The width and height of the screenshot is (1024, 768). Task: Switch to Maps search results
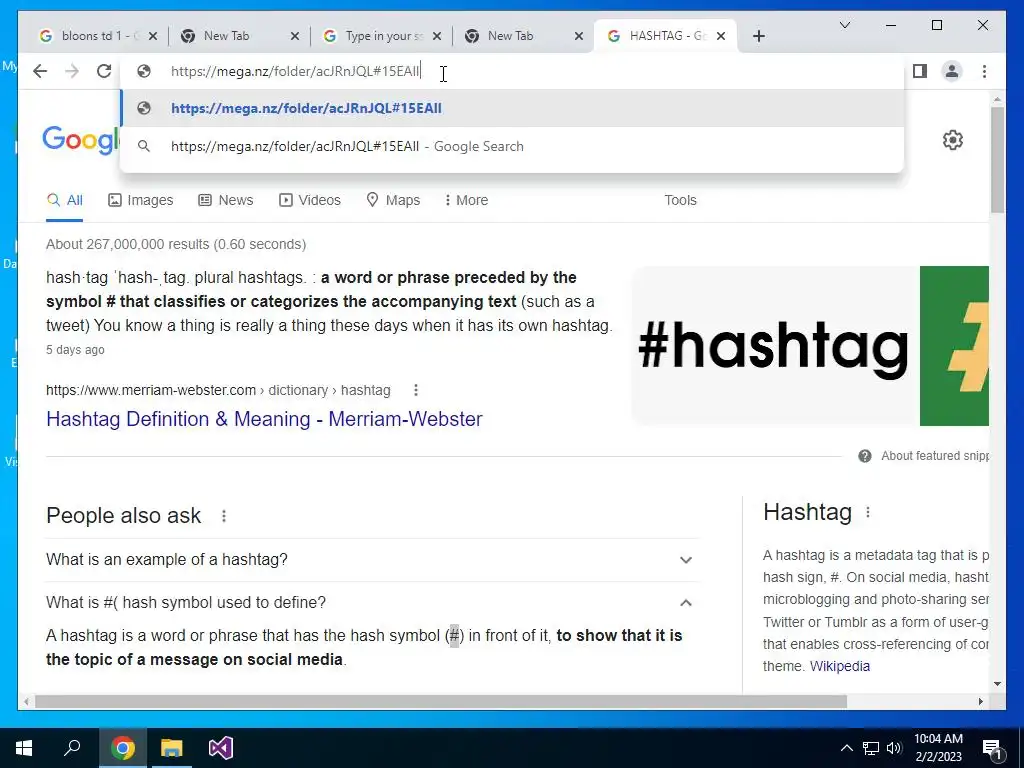coord(393,200)
